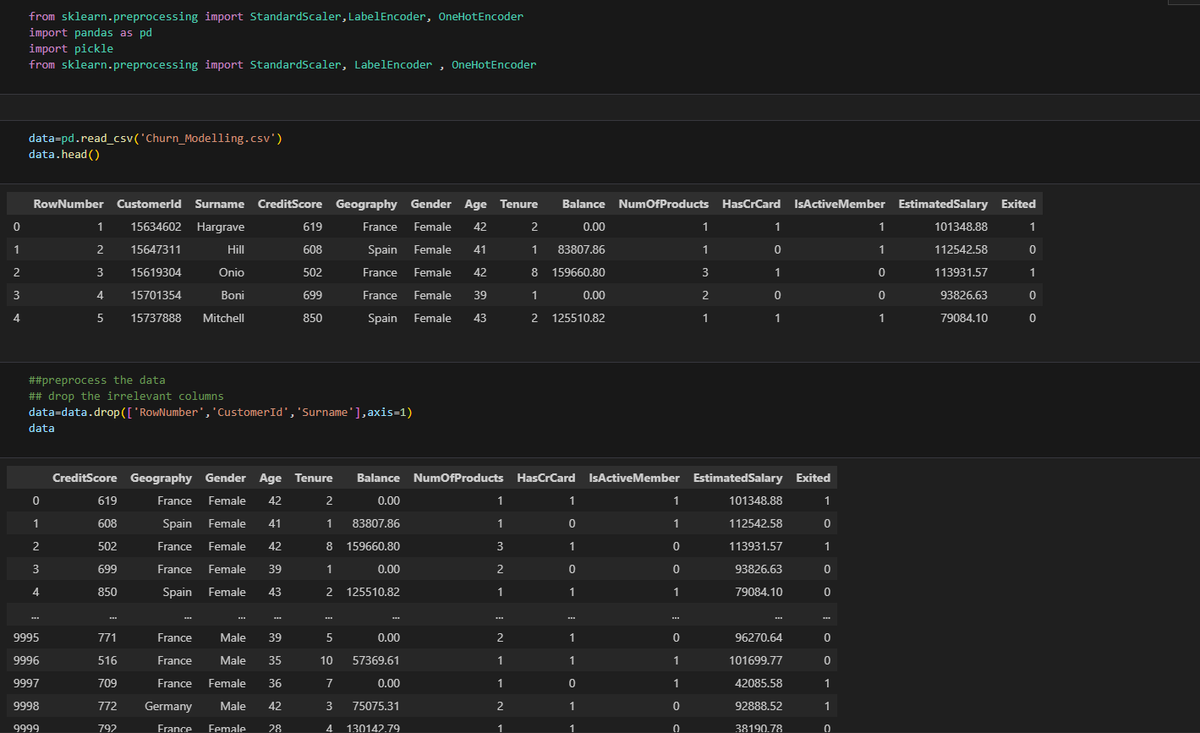This screenshot has height=733, width=1200.
Task: Click the surname Onio
Action: click(232, 273)
